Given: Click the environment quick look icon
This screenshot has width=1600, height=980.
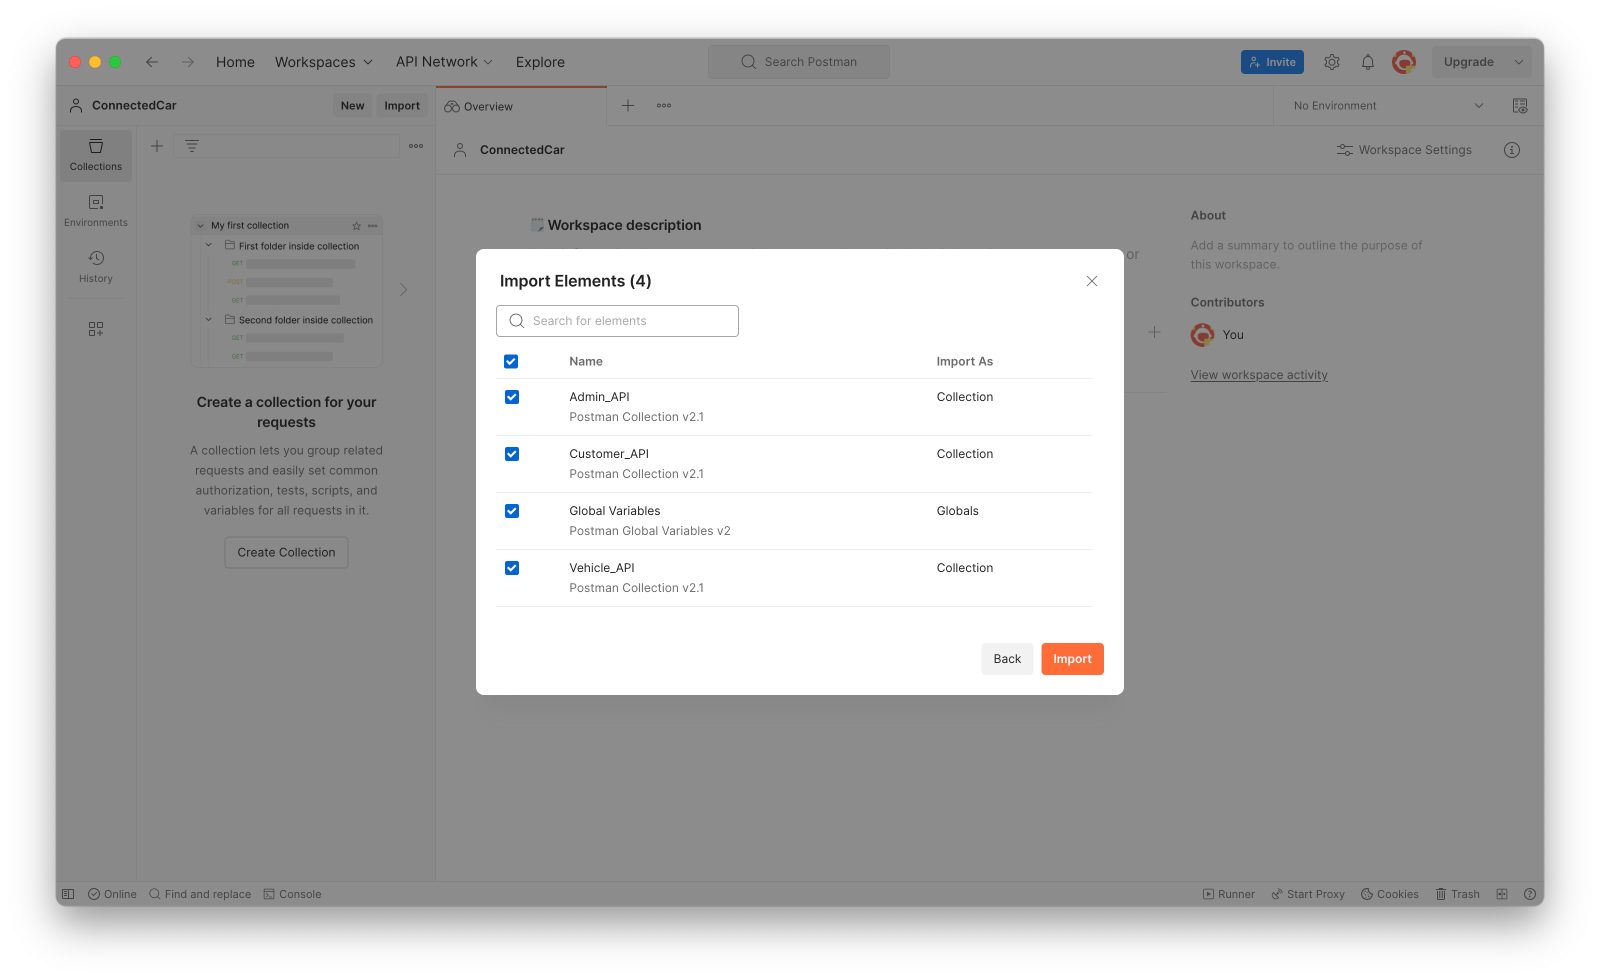Looking at the screenshot, I should [x=1520, y=106].
